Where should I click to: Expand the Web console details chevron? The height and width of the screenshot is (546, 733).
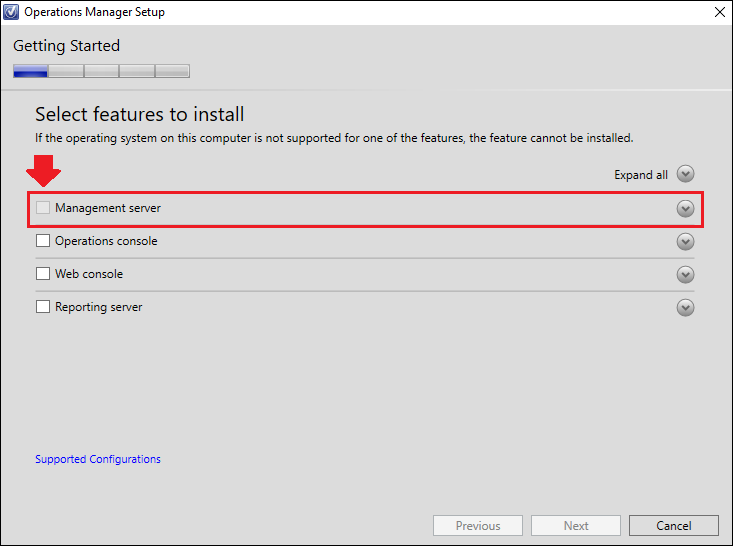tap(685, 275)
